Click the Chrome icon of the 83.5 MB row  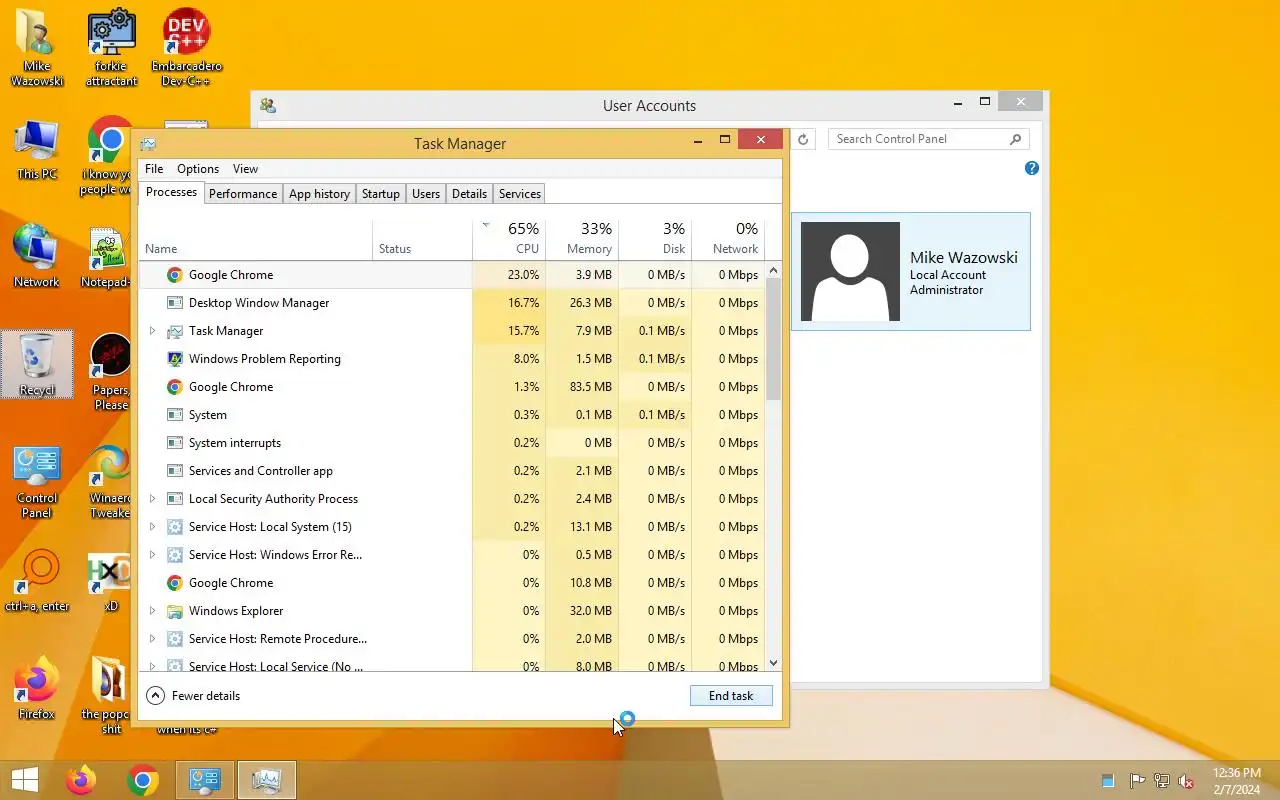pos(175,387)
